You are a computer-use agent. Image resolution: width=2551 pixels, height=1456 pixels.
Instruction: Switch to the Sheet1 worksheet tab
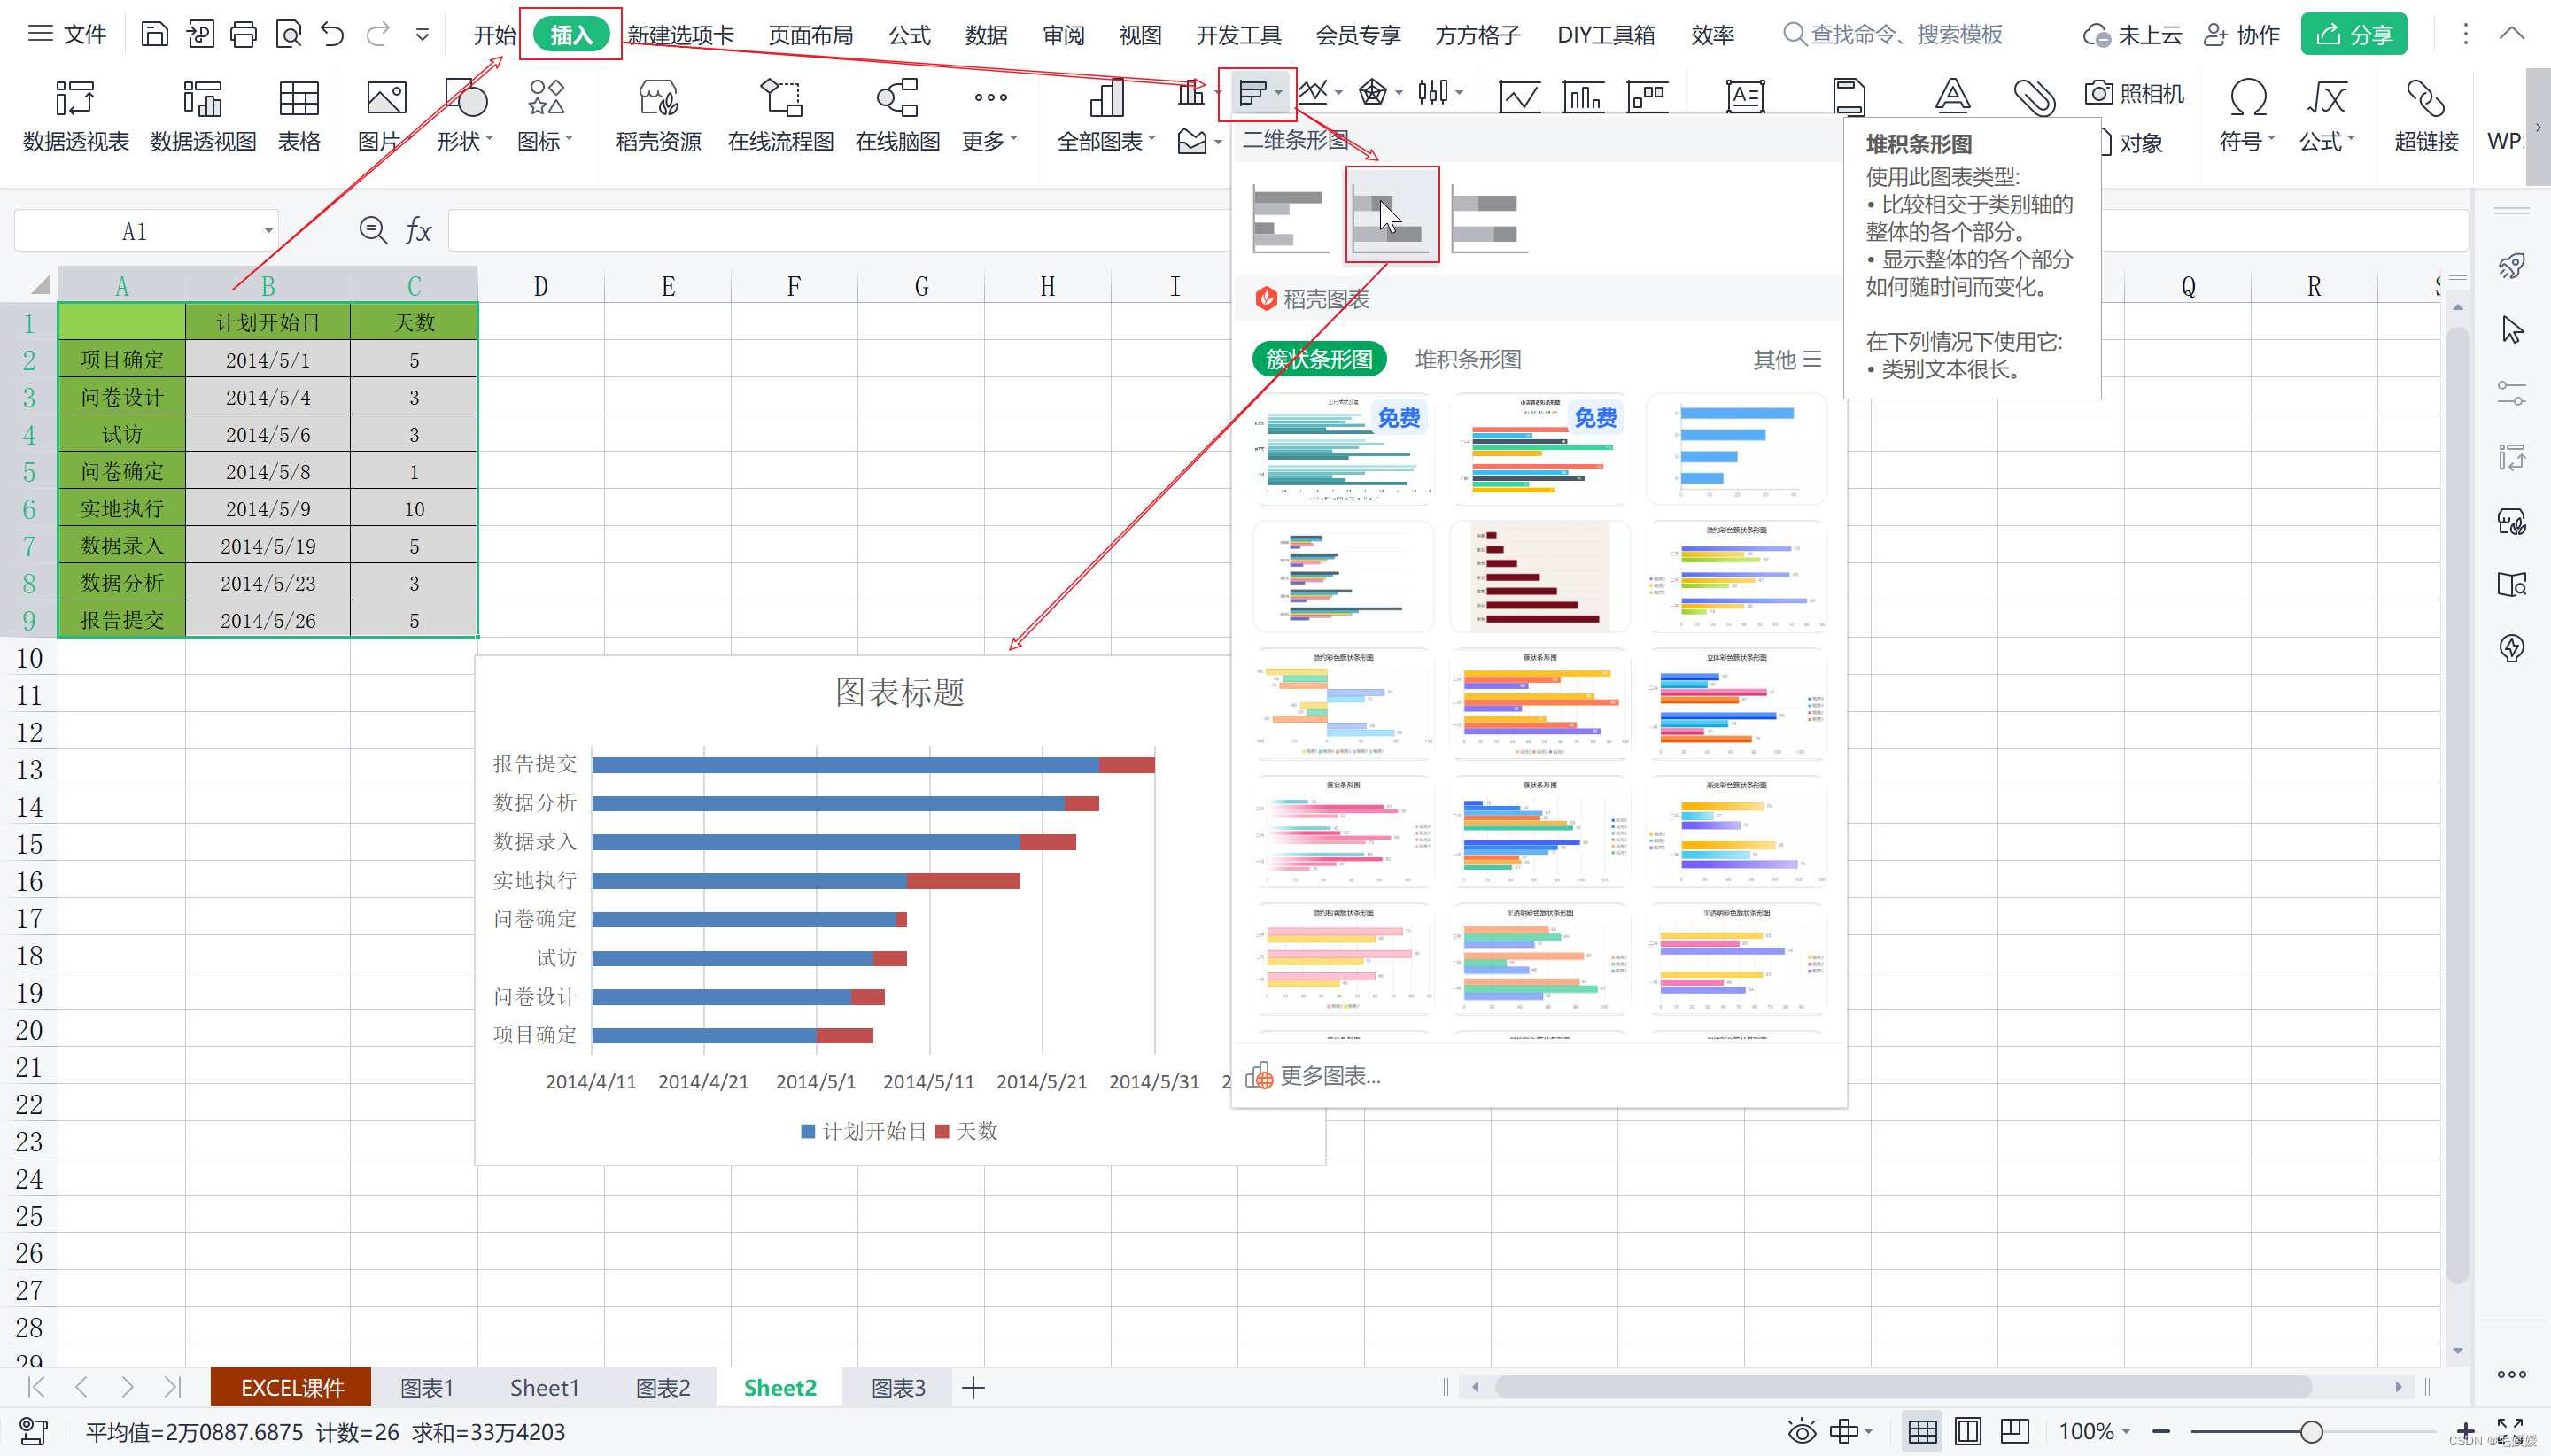pos(544,1388)
